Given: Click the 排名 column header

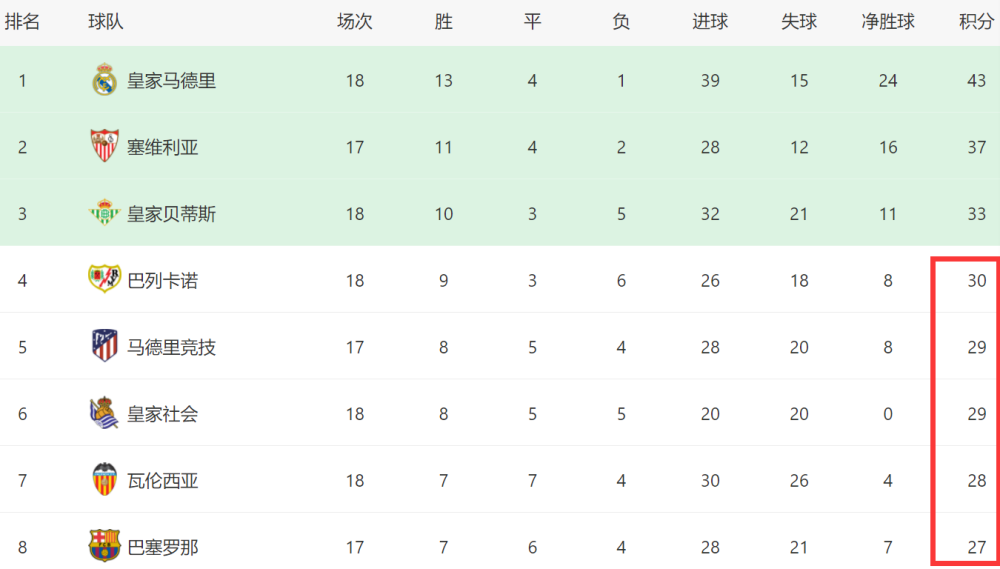Looking at the screenshot, I should point(22,22).
